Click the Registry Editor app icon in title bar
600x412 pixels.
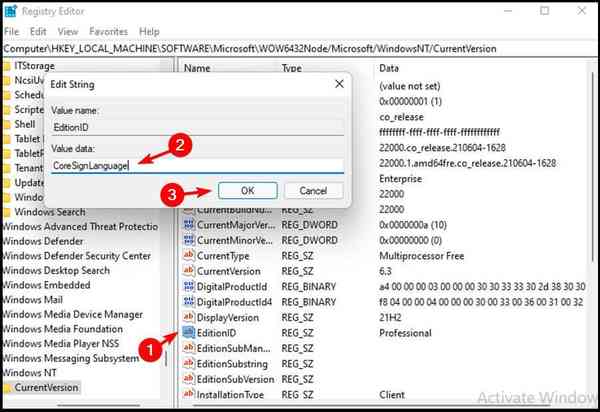10,11
